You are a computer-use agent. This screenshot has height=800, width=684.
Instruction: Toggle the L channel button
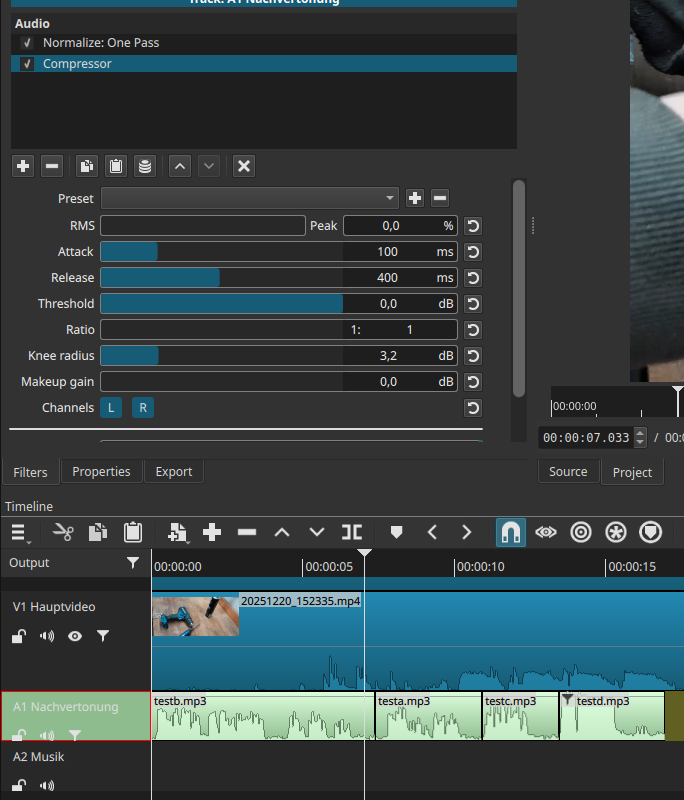coord(111,408)
